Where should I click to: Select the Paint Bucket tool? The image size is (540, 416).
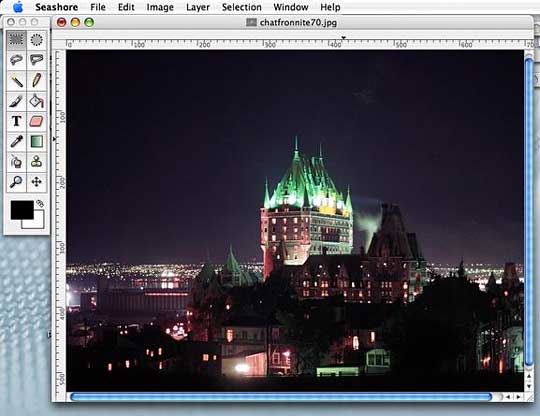click(x=37, y=101)
